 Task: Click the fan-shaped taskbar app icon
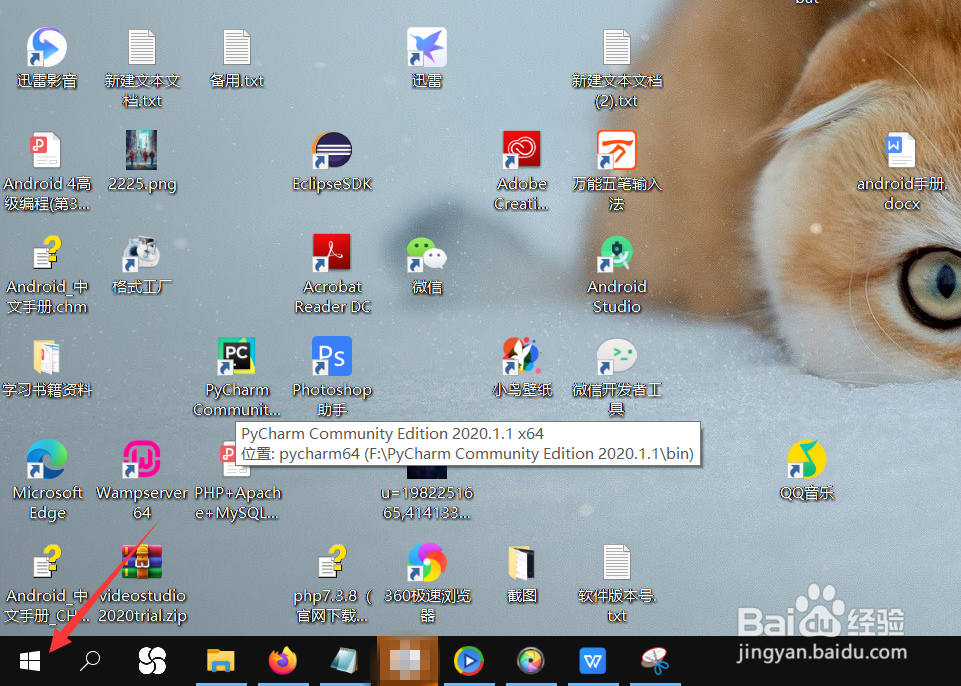coord(153,661)
